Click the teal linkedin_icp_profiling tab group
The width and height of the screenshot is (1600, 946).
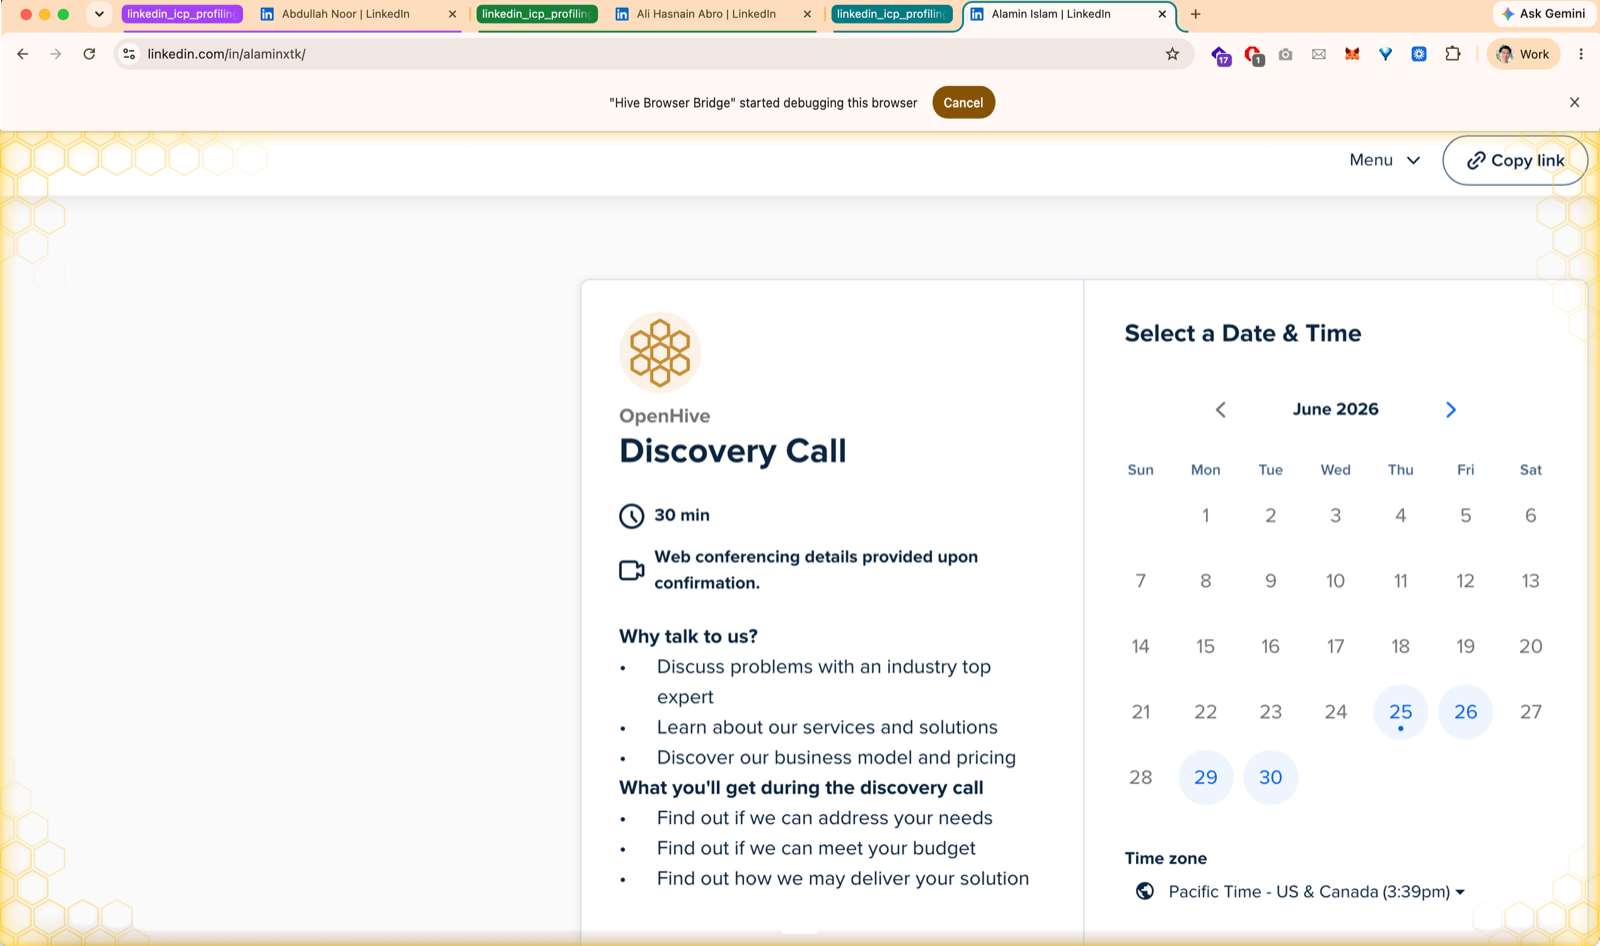892,14
